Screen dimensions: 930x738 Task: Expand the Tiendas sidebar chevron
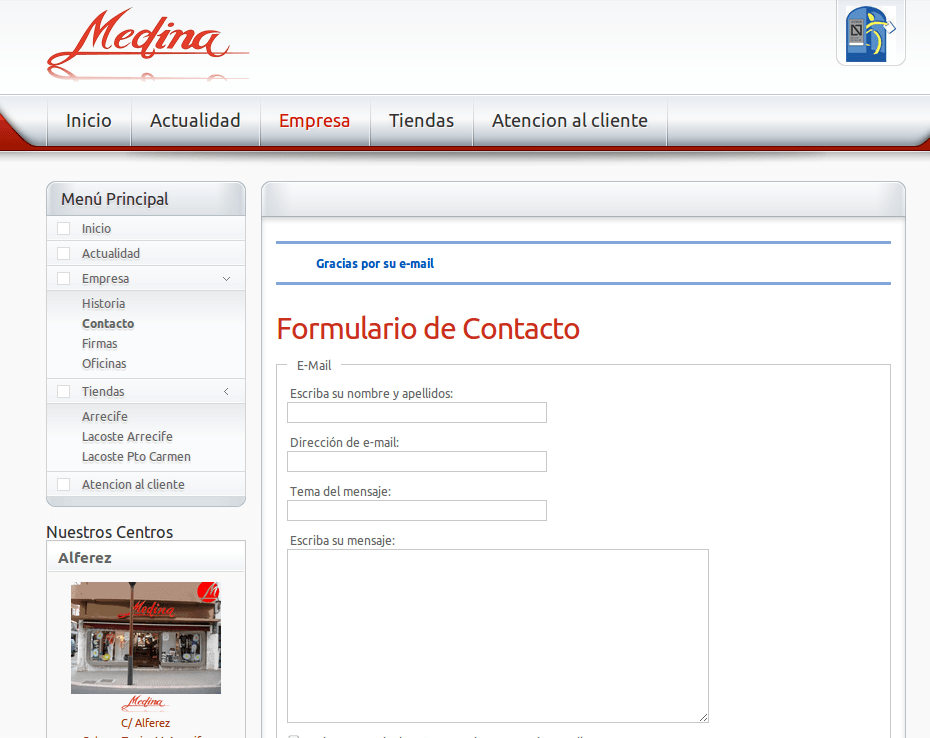pos(226,392)
